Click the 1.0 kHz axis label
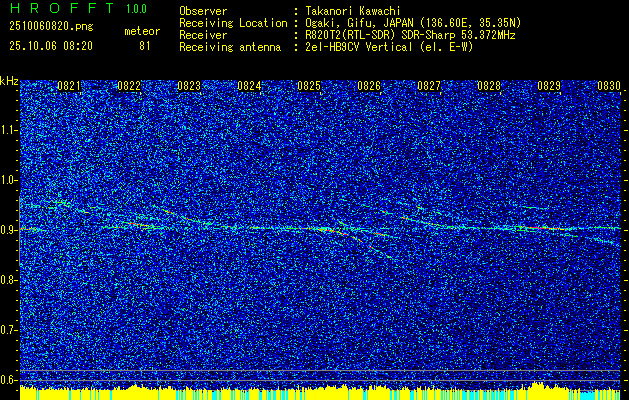The image size is (629, 400). click(9, 180)
